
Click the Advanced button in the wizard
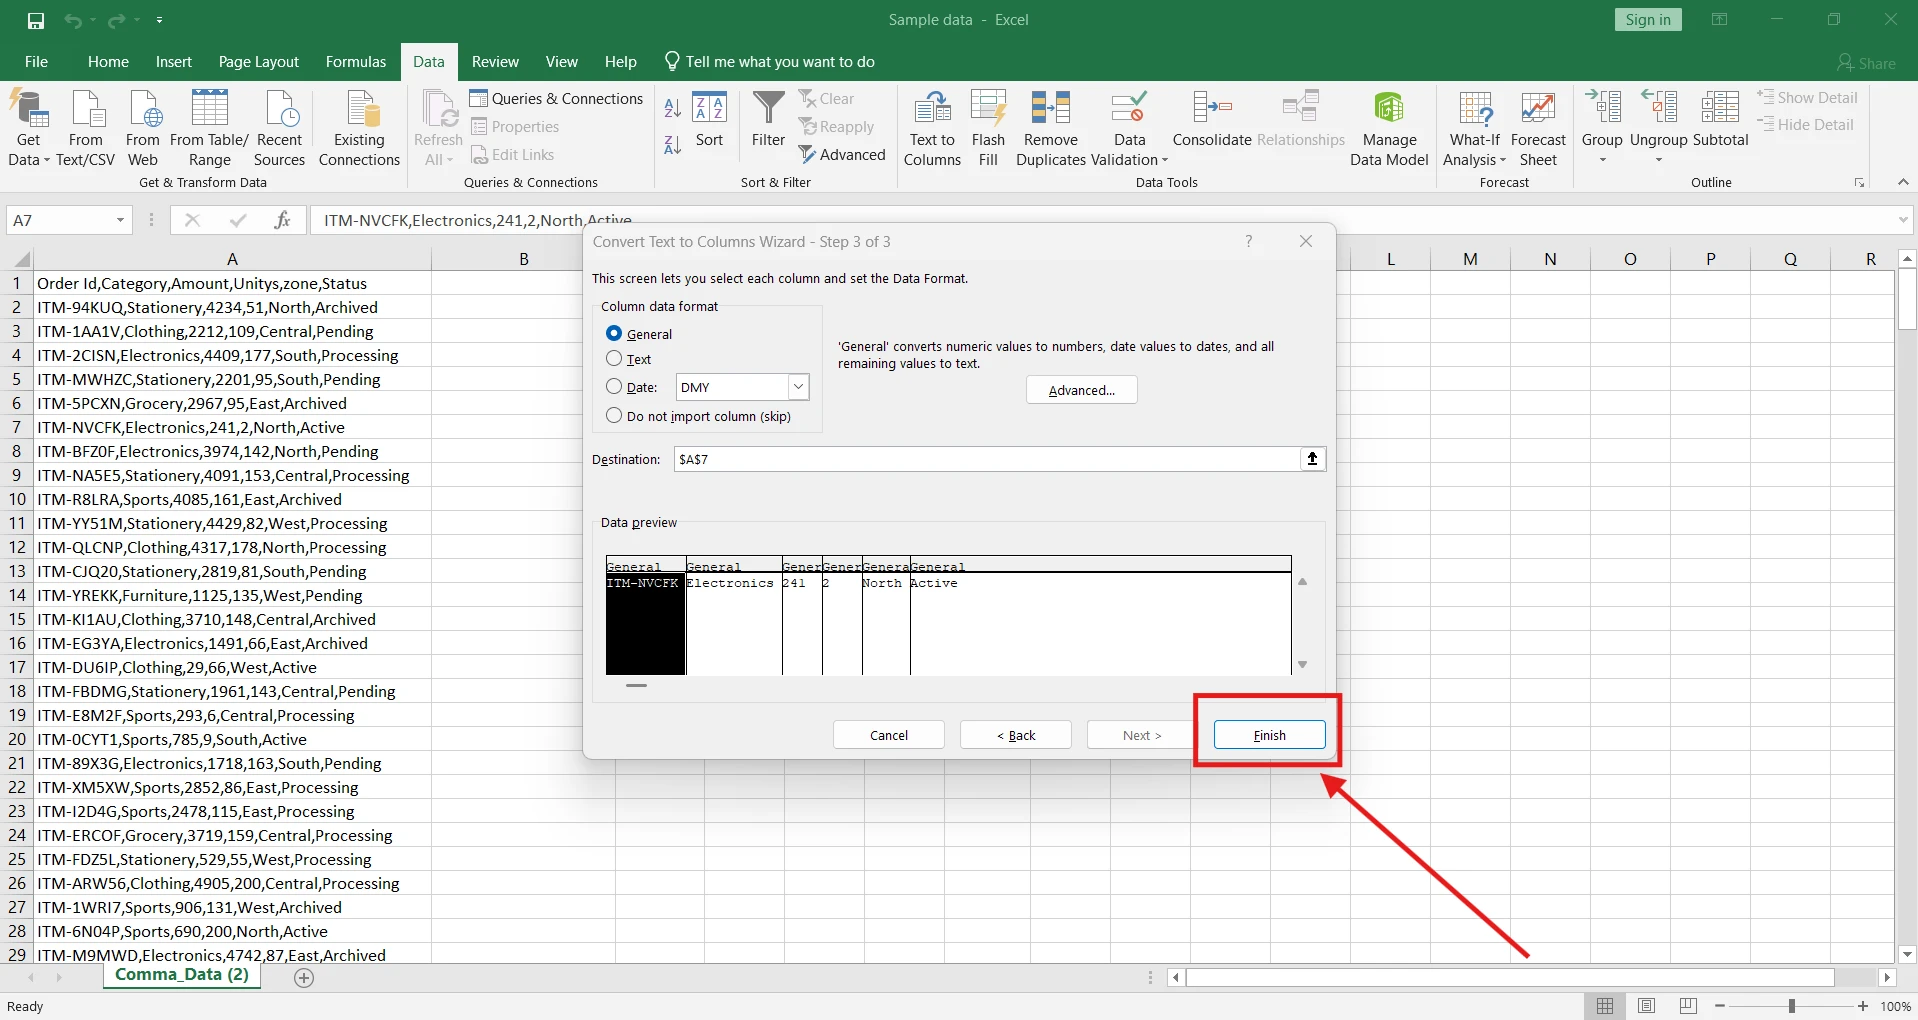[1081, 390]
